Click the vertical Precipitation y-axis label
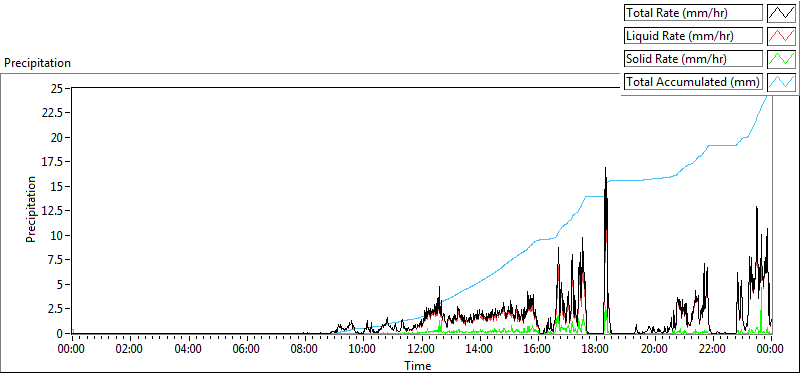 pyautogui.click(x=31, y=209)
